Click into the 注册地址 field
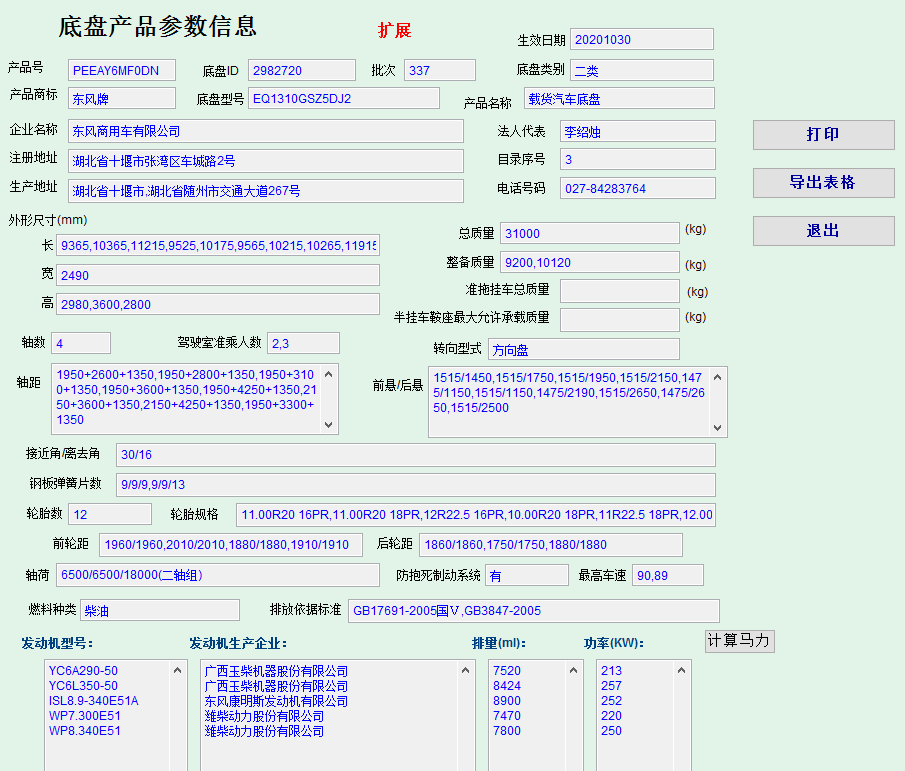The image size is (905, 771). pos(265,161)
